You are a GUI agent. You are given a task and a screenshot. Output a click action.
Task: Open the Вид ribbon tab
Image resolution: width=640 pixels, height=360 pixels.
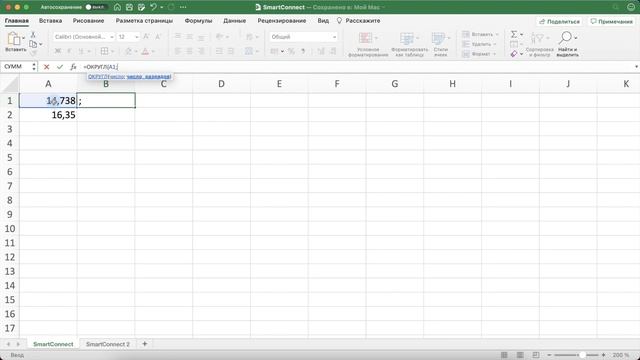323,20
